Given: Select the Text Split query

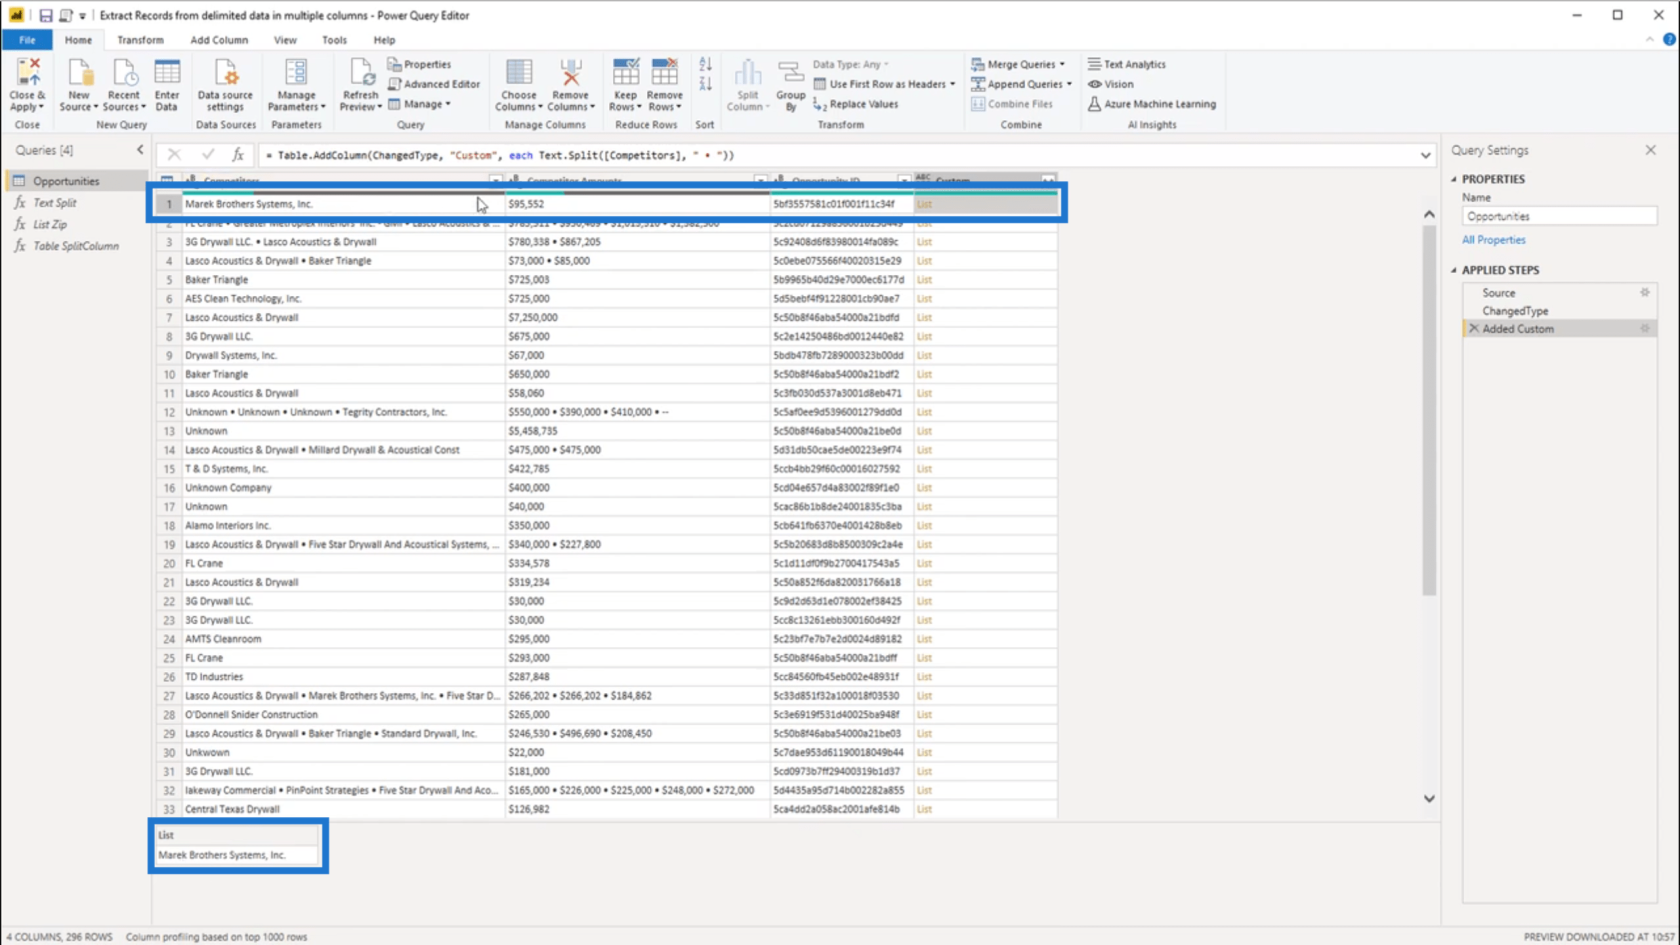Looking at the screenshot, I should click(55, 203).
